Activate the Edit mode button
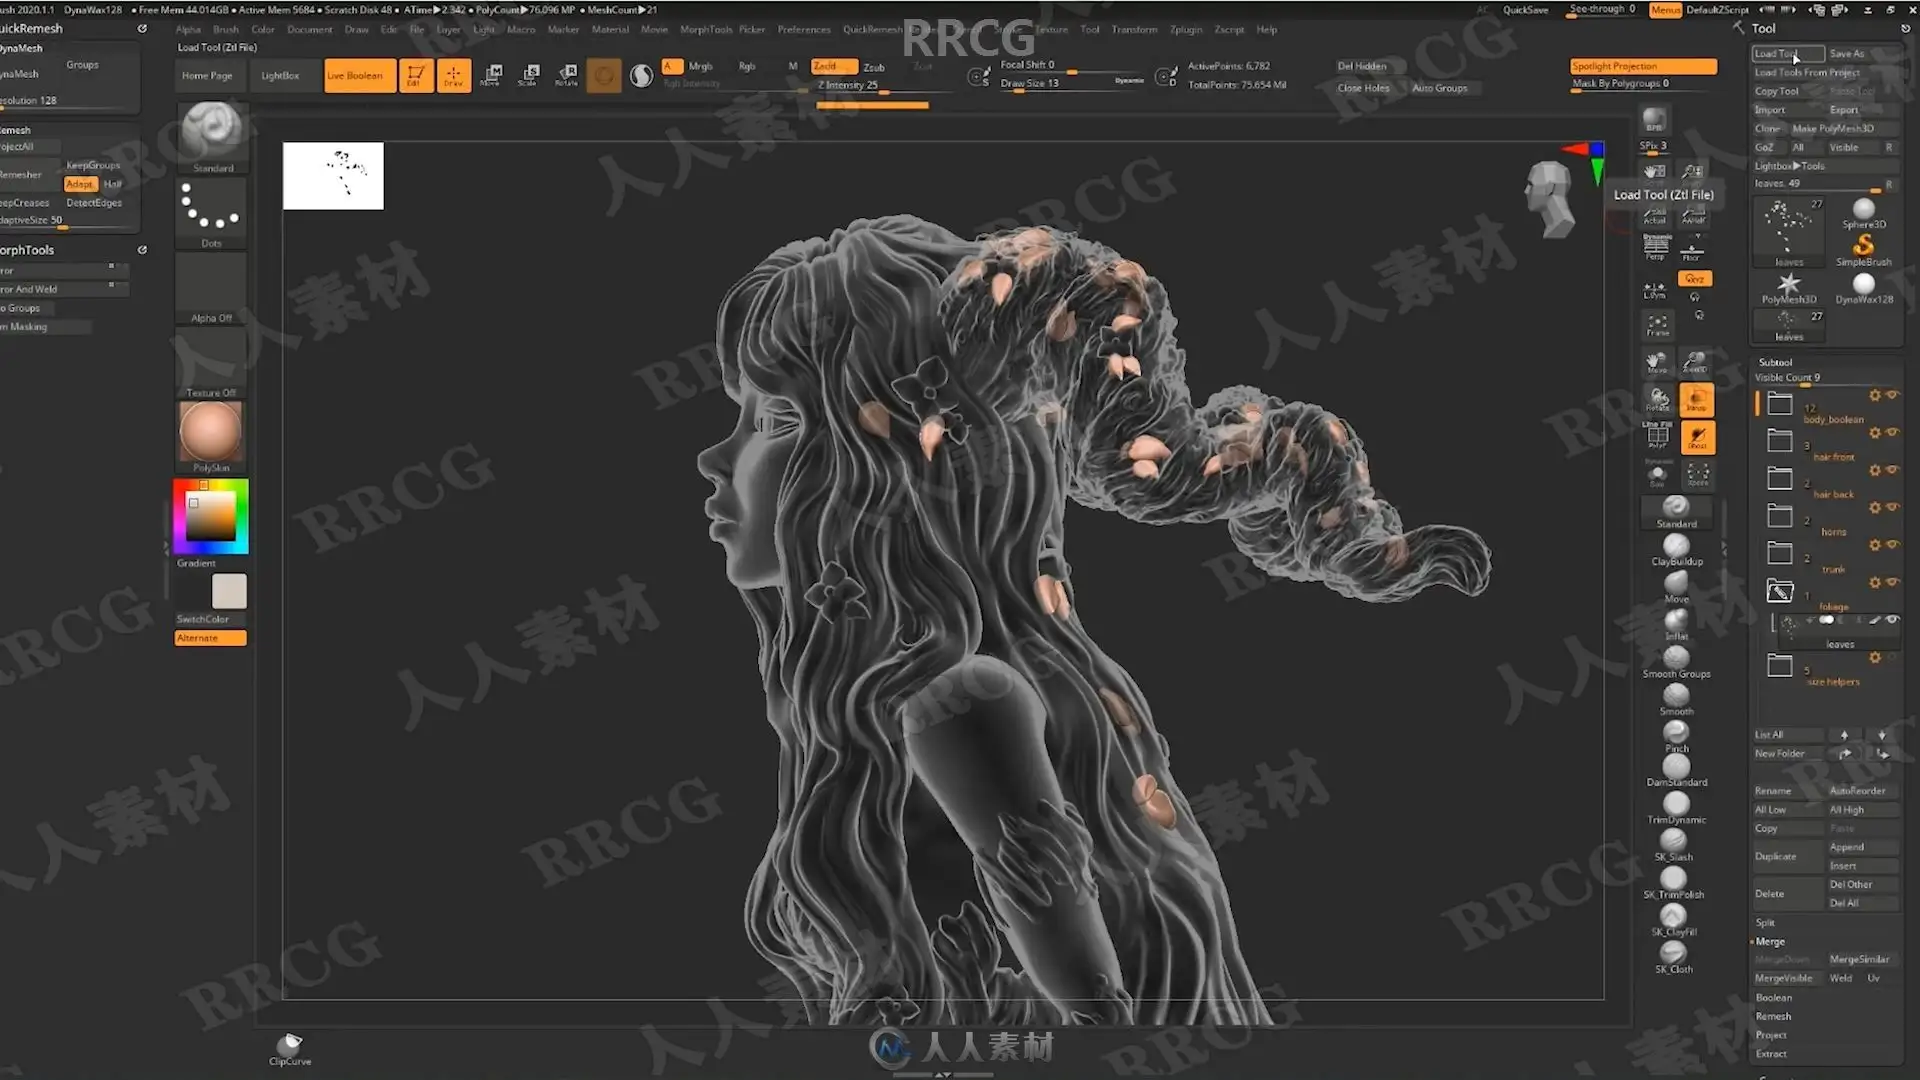Screen dimensions: 1920x1080 (416, 75)
